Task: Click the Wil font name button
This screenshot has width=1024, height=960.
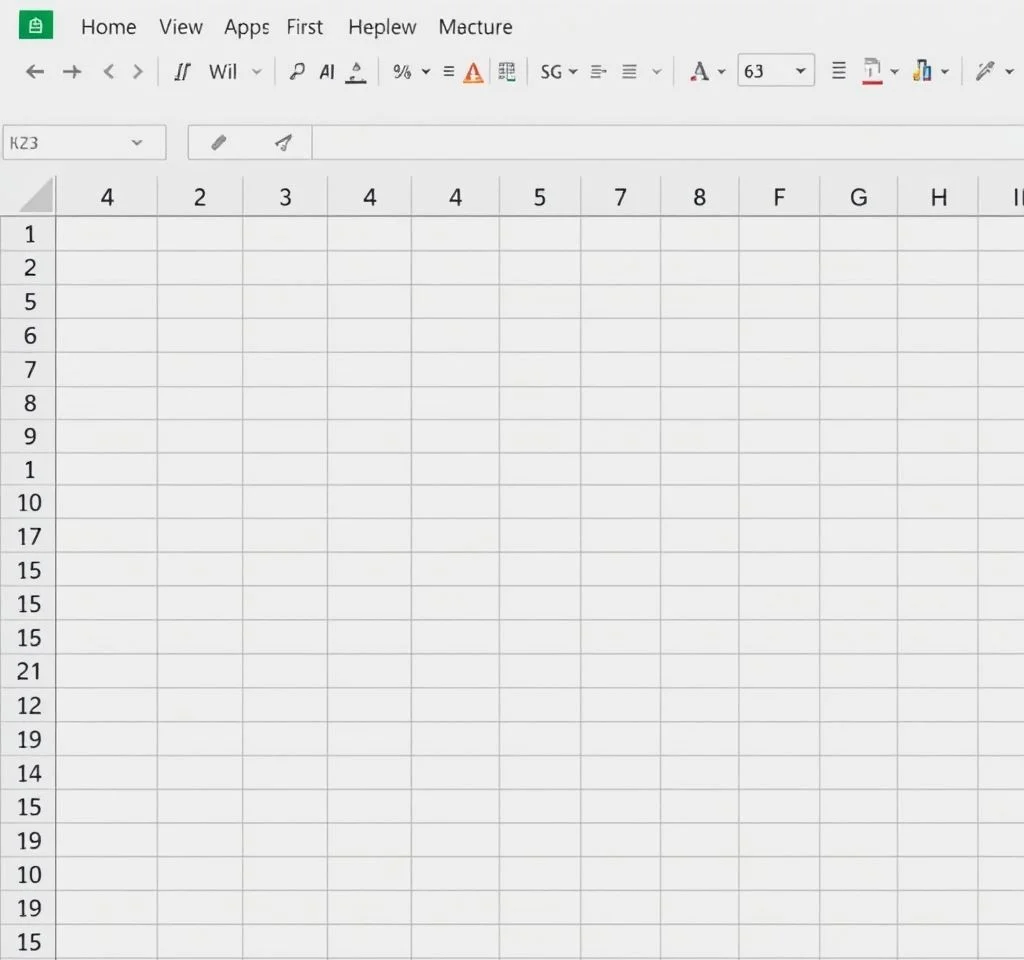Action: 223,72
